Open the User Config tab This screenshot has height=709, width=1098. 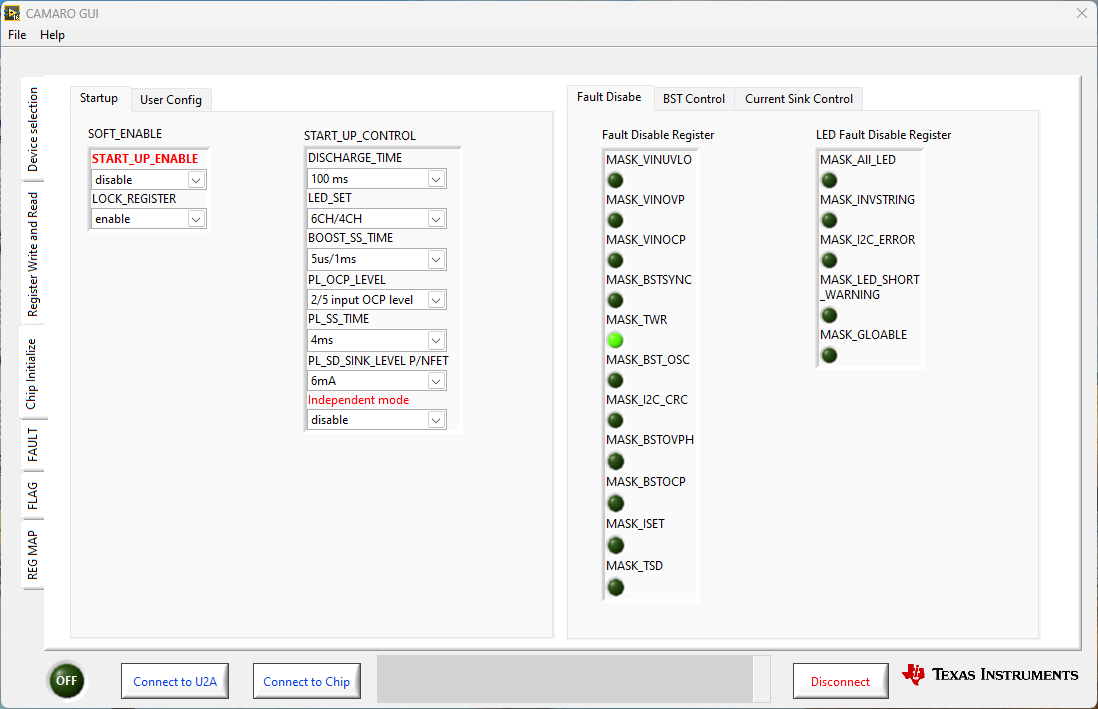point(170,100)
